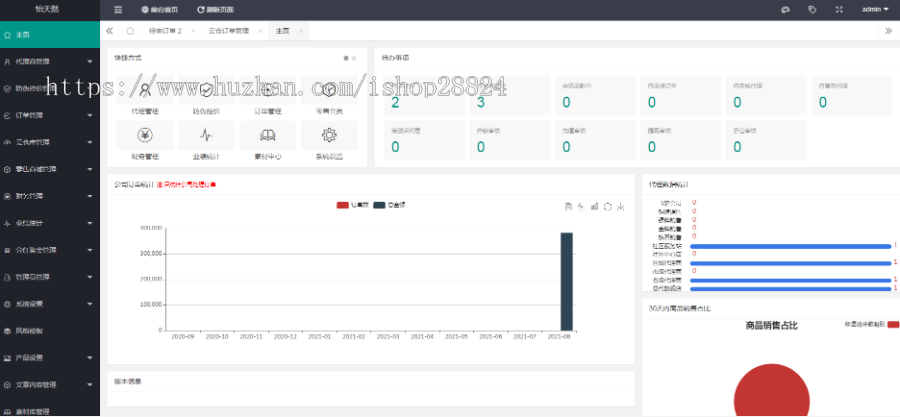Click dark 总金额 legend color swatch

[x=379, y=205]
